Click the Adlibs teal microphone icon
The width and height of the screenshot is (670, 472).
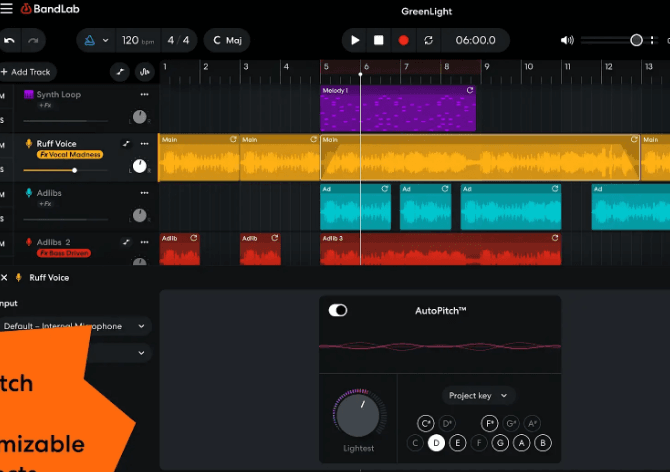pyautogui.click(x=29, y=193)
